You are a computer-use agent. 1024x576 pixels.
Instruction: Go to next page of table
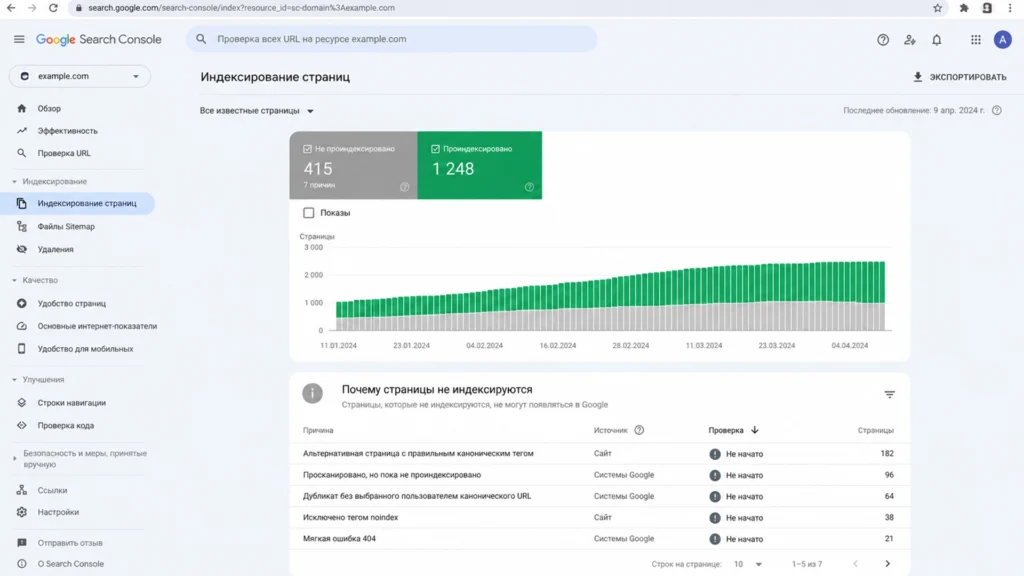[888, 564]
